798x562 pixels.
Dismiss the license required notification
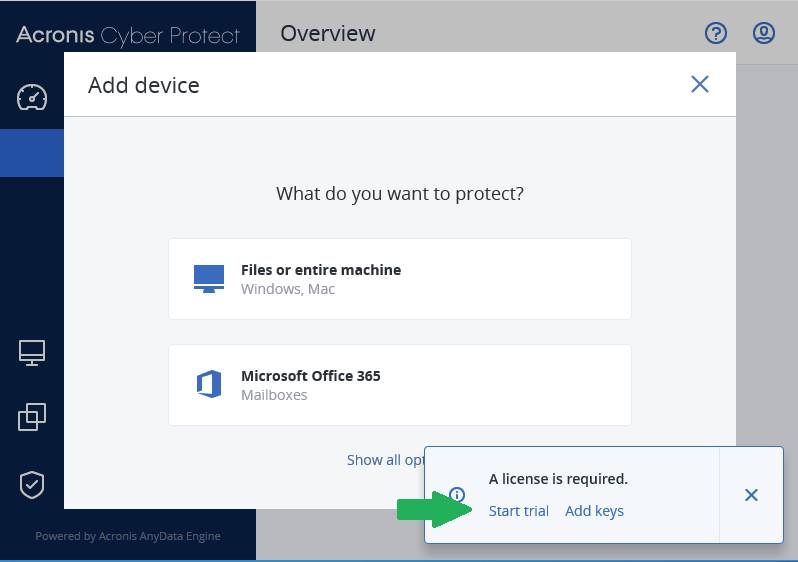click(751, 495)
